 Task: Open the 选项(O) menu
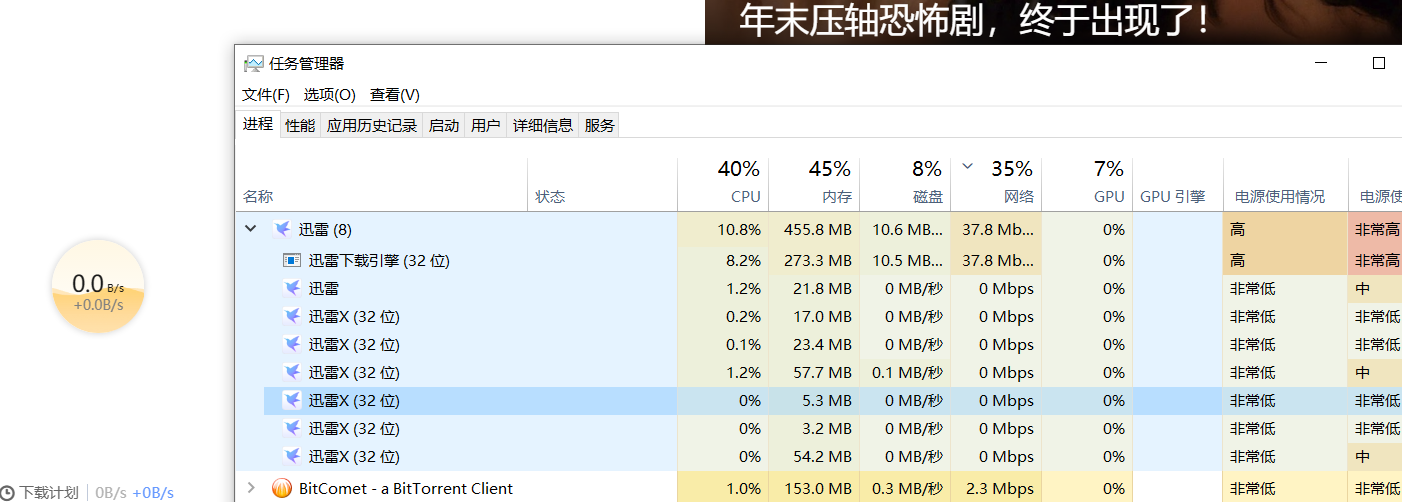pyautogui.click(x=329, y=95)
